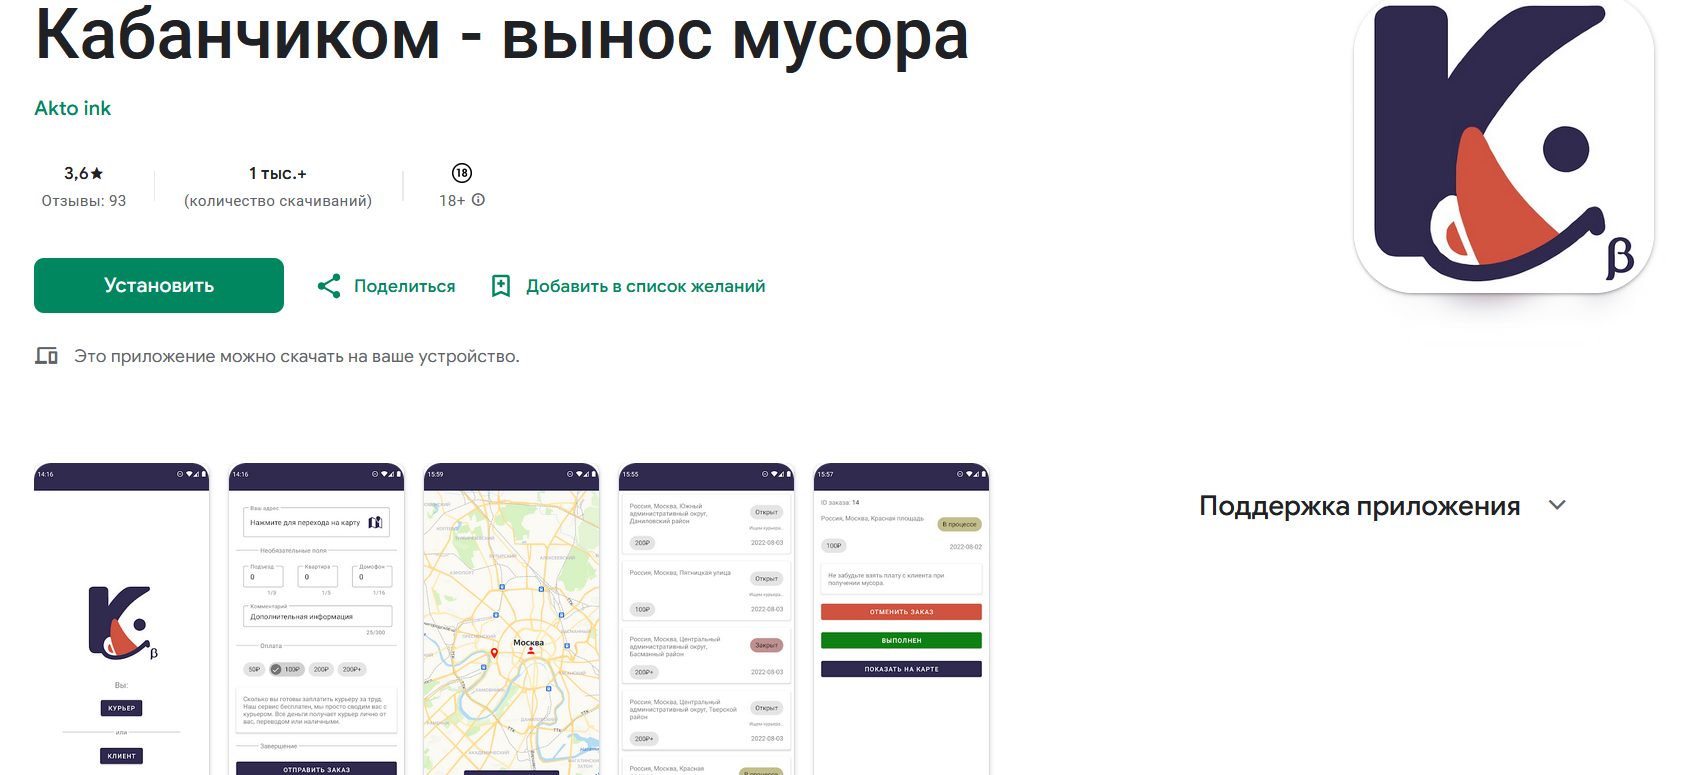Open the first screenshot with Курьер/Клиент choice
This screenshot has width=1685, height=775.
[122, 619]
